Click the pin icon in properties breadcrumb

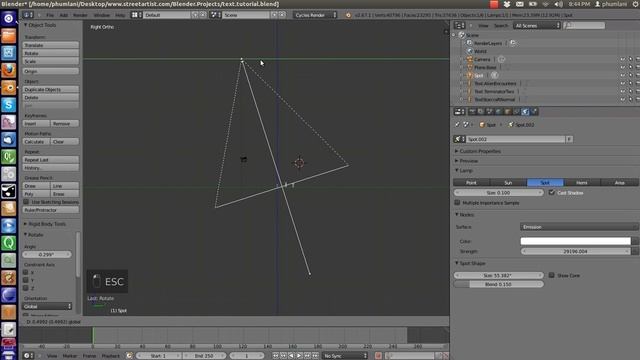click(457, 124)
